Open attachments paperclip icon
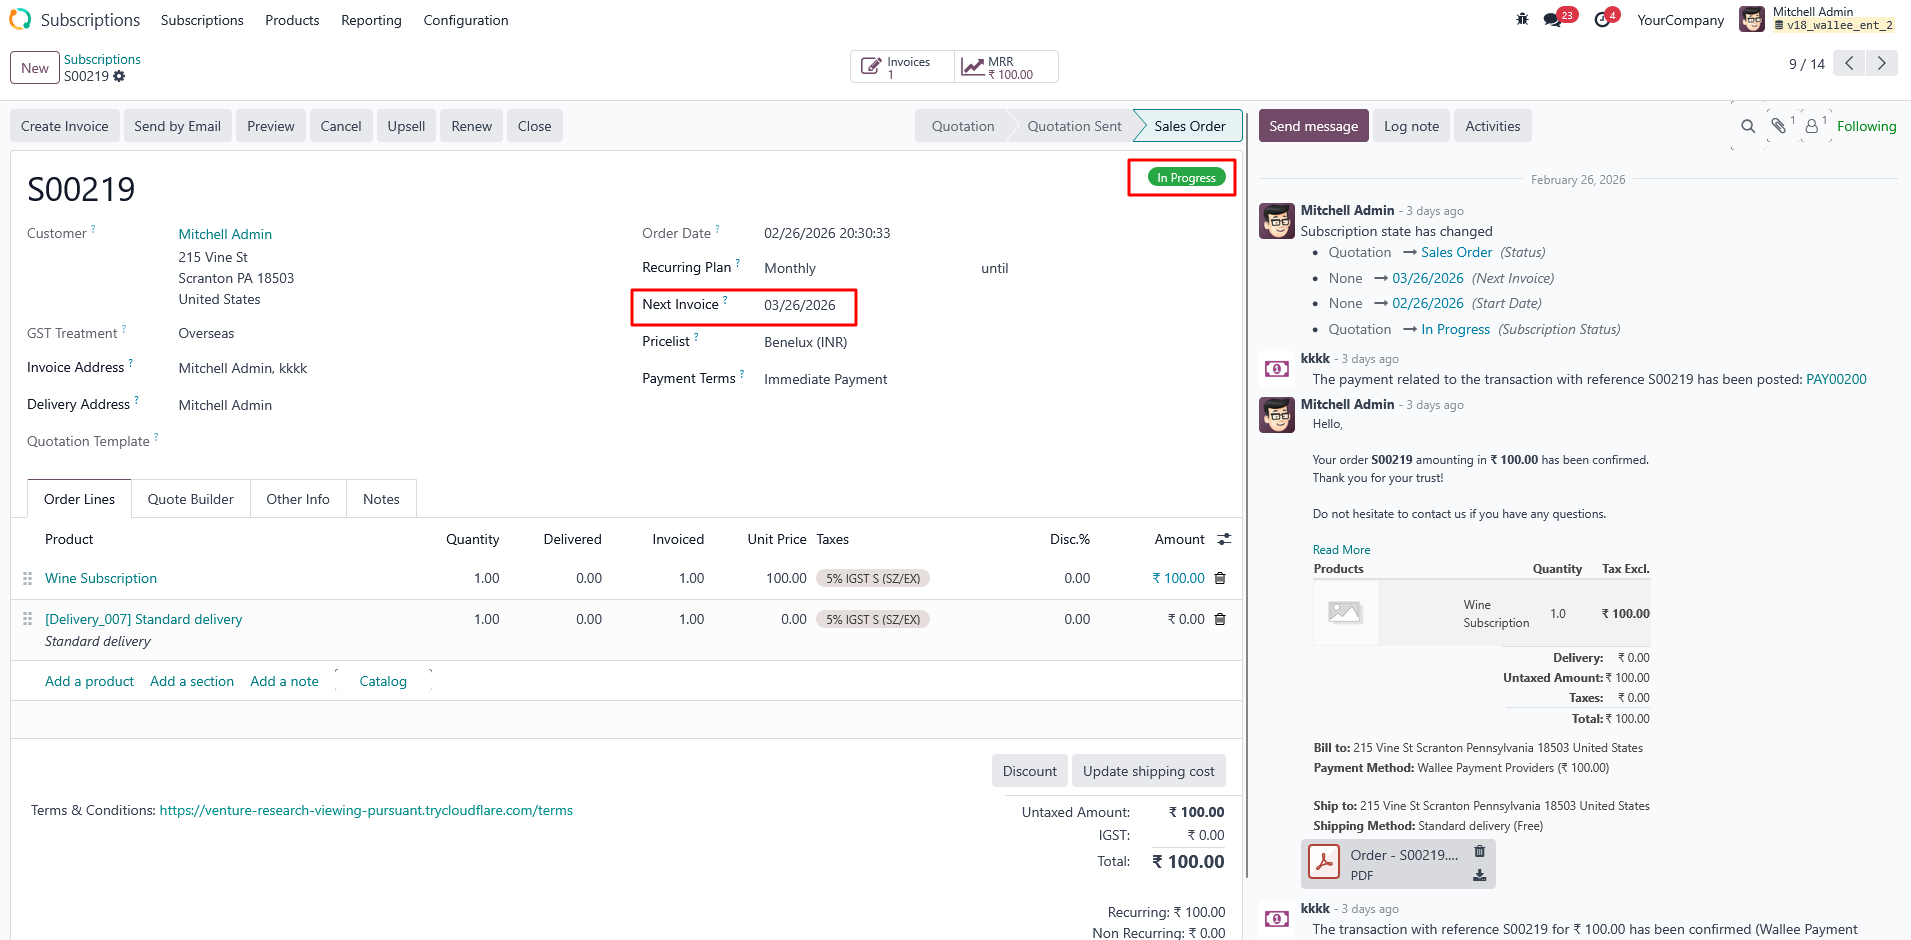This screenshot has height=940, width=1911. (x=1778, y=126)
